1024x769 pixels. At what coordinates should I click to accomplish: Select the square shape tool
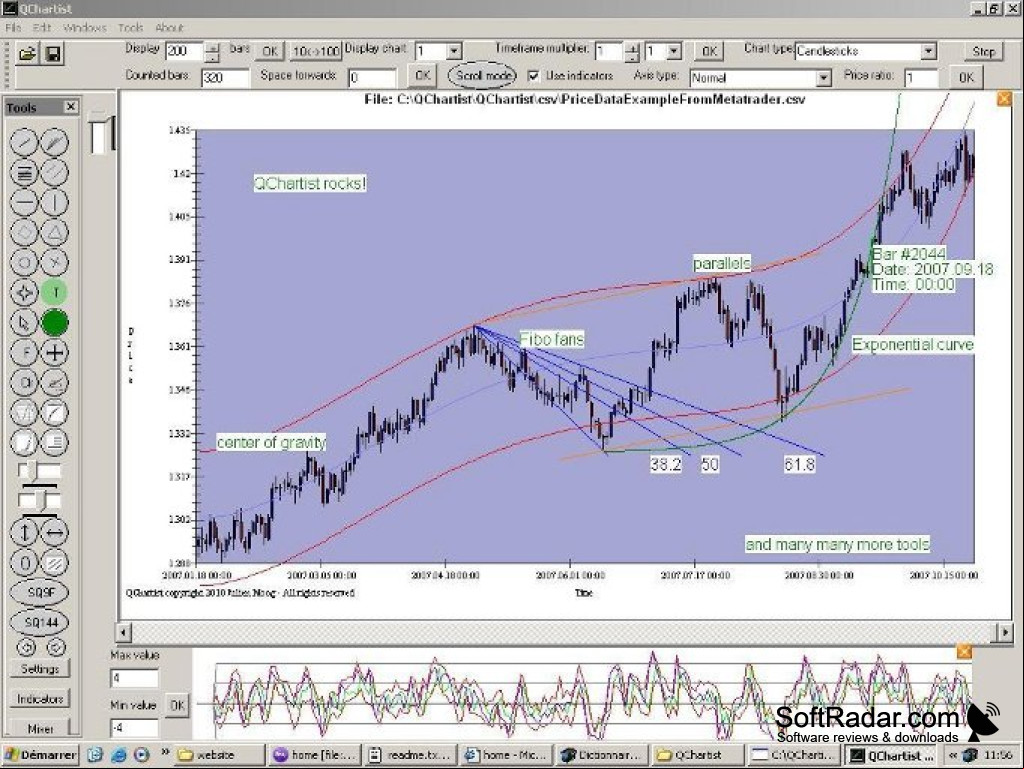point(24,232)
